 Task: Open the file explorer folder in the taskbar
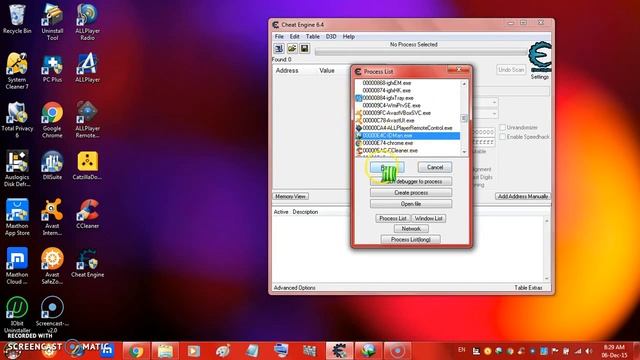[x=165, y=351]
